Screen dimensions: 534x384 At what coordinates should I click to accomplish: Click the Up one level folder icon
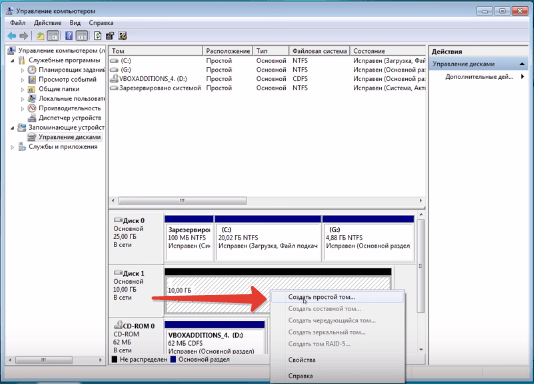pos(40,36)
